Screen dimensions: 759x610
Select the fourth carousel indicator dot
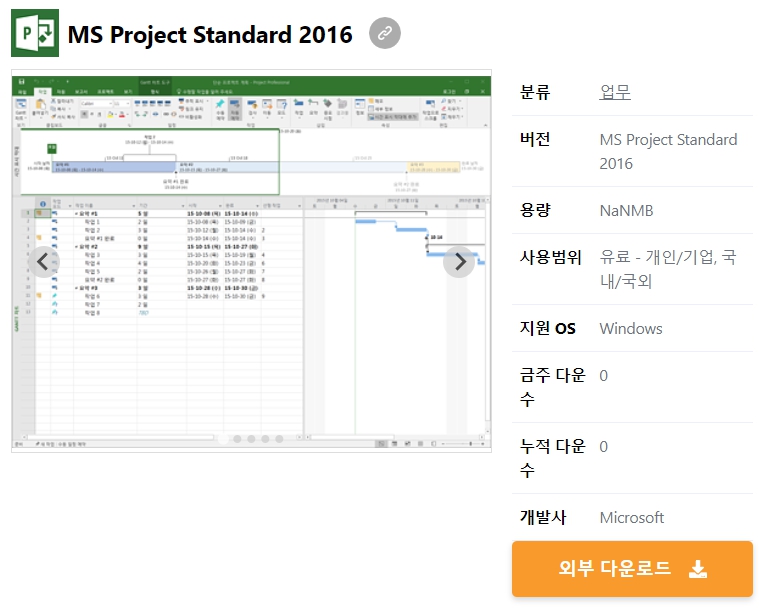(265, 439)
